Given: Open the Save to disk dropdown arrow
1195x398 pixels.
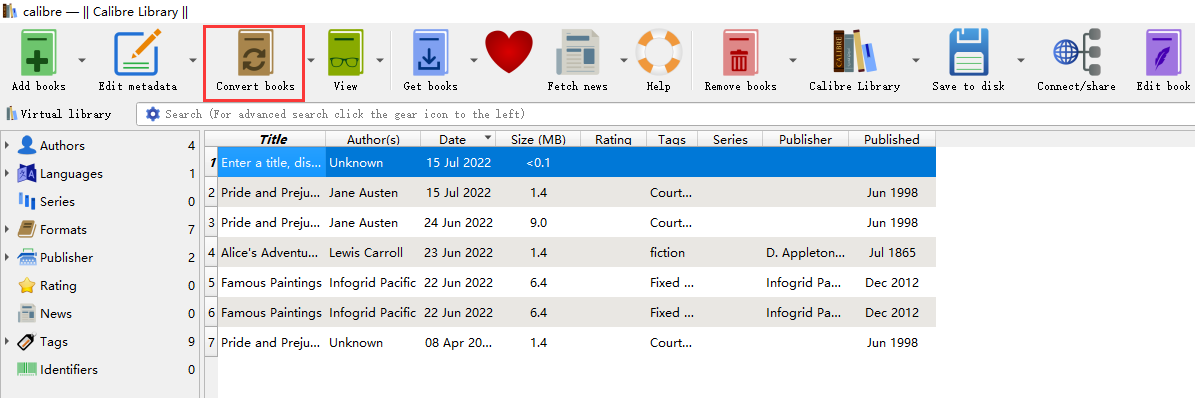Looking at the screenshot, I should pyautogui.click(x=1020, y=59).
